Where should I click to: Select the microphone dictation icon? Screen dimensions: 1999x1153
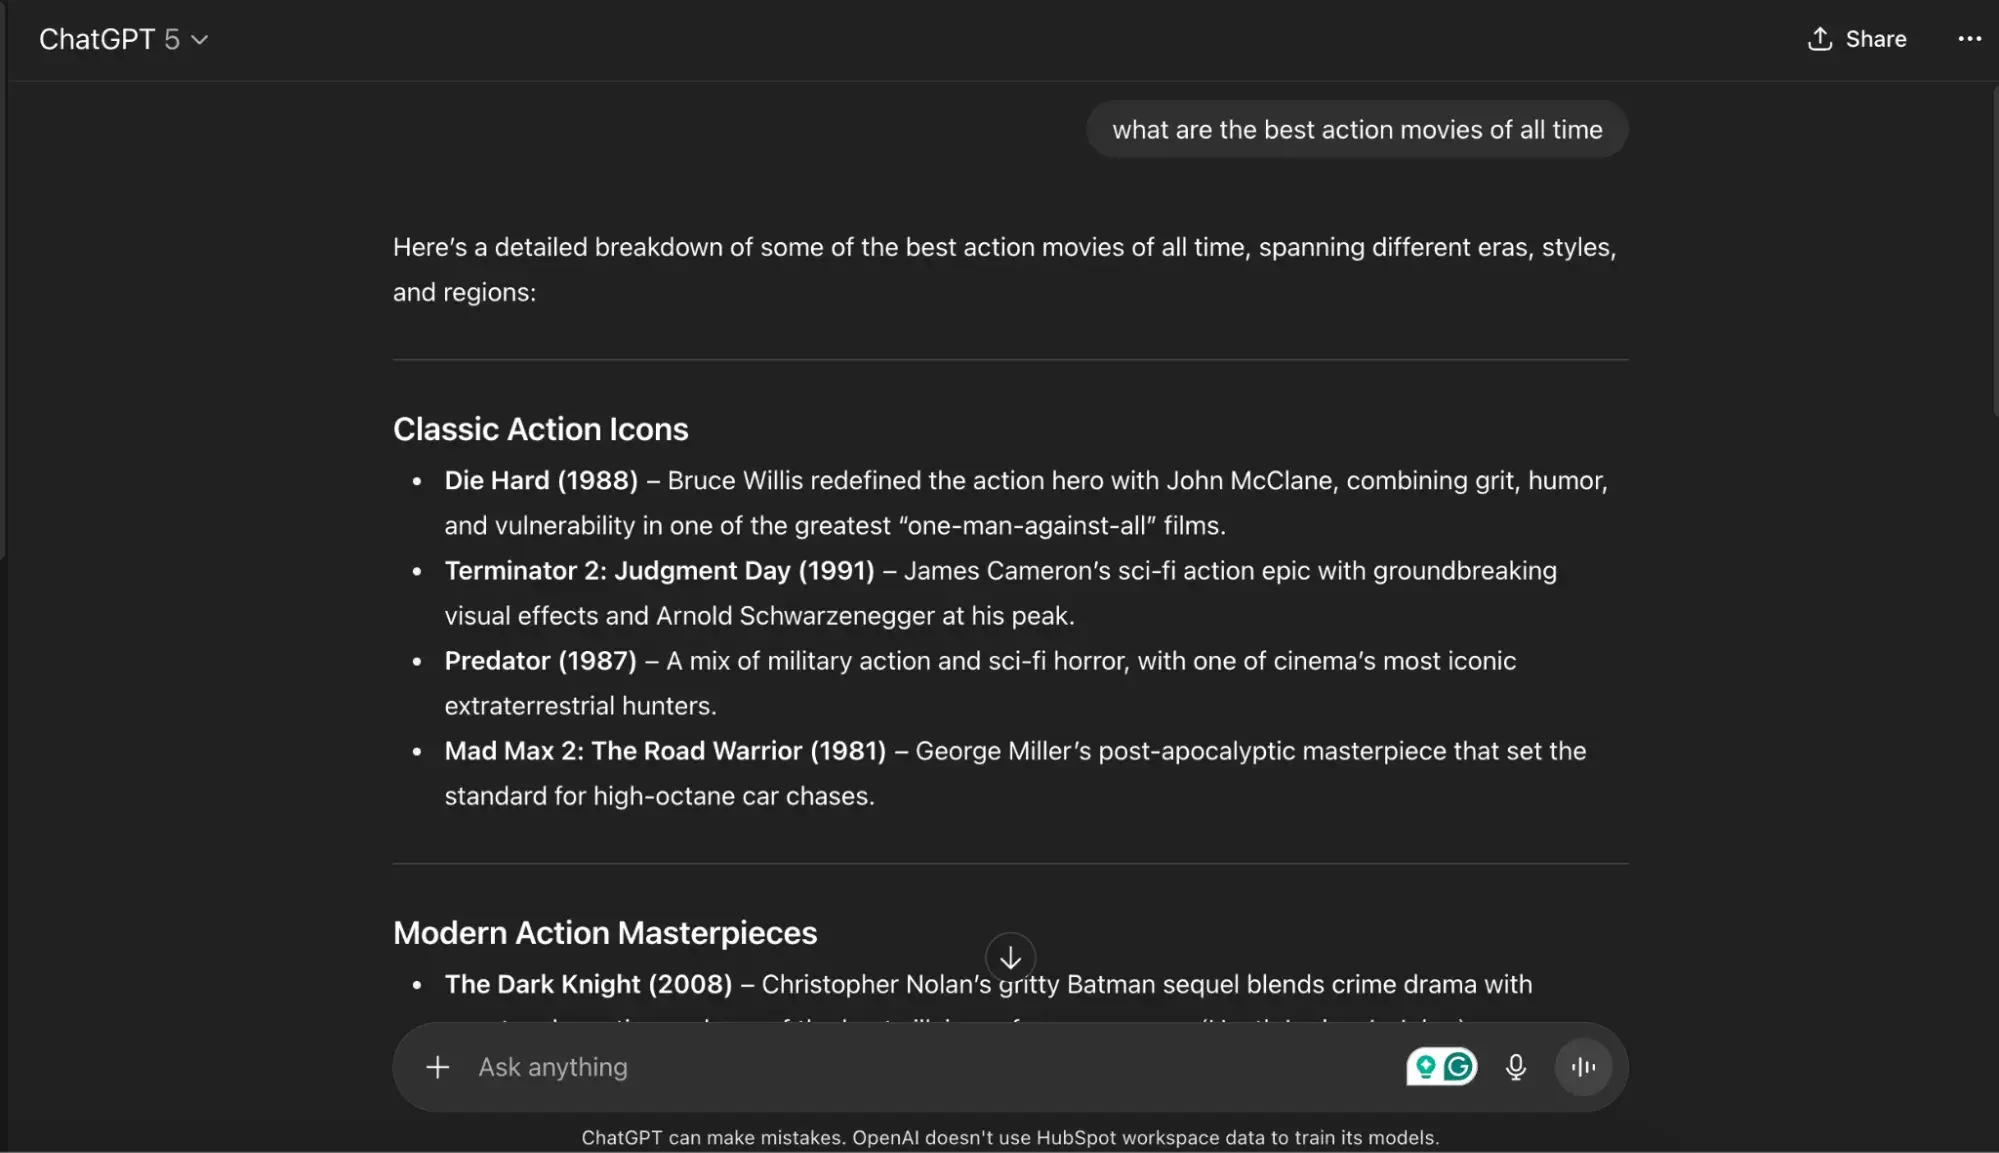point(1514,1066)
